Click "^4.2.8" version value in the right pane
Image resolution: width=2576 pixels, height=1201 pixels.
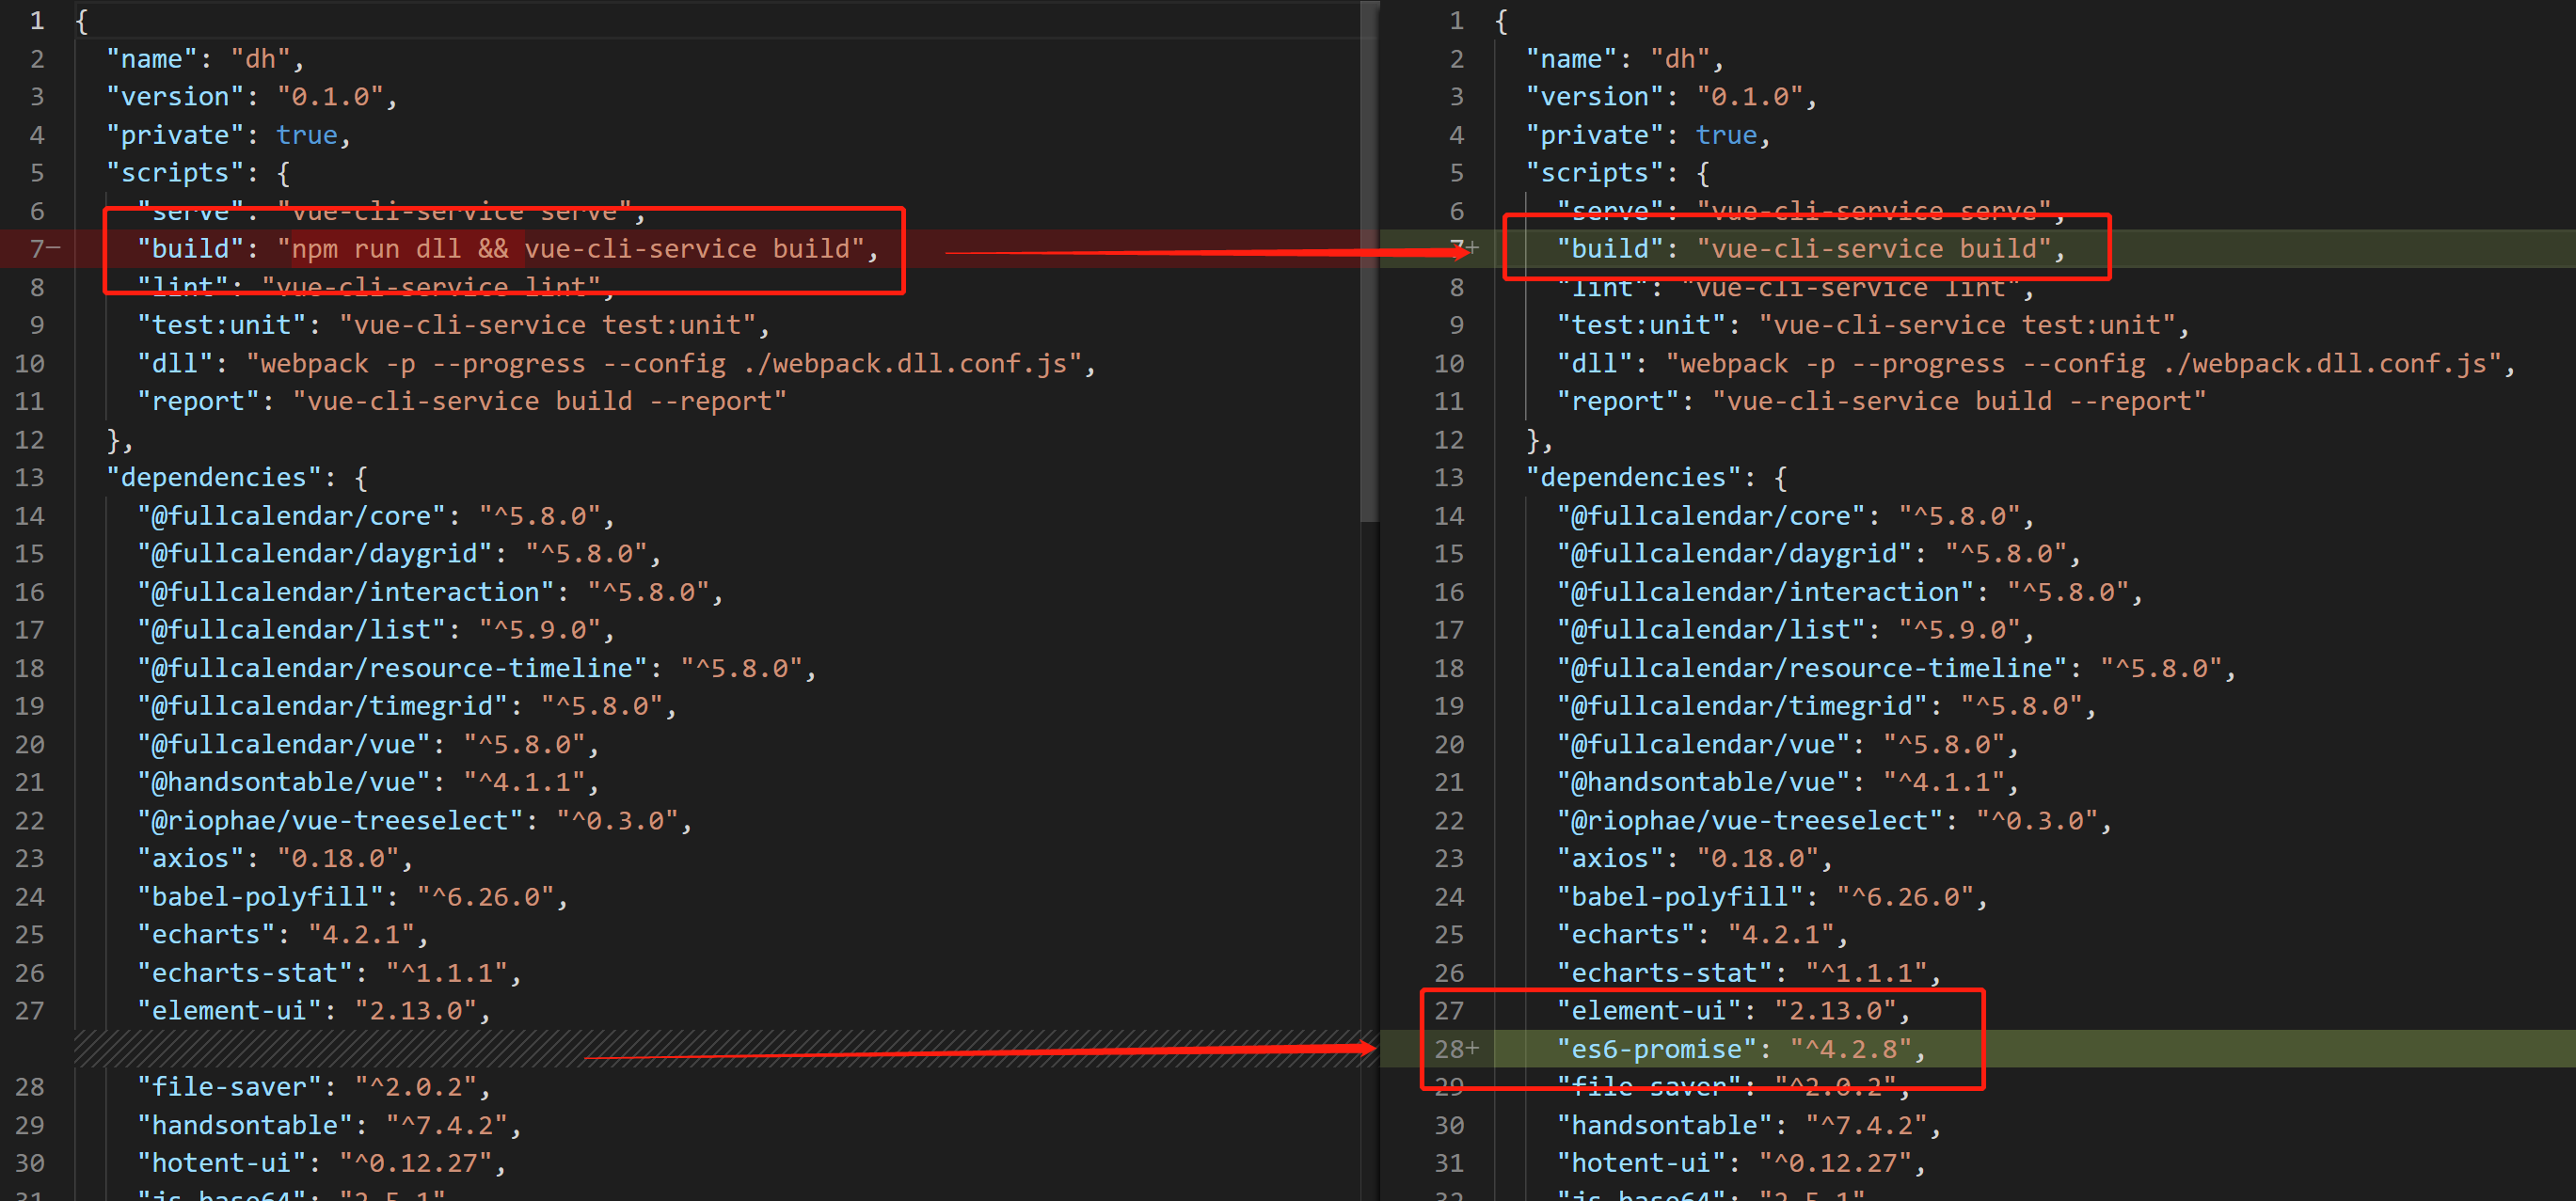(x=1850, y=1049)
